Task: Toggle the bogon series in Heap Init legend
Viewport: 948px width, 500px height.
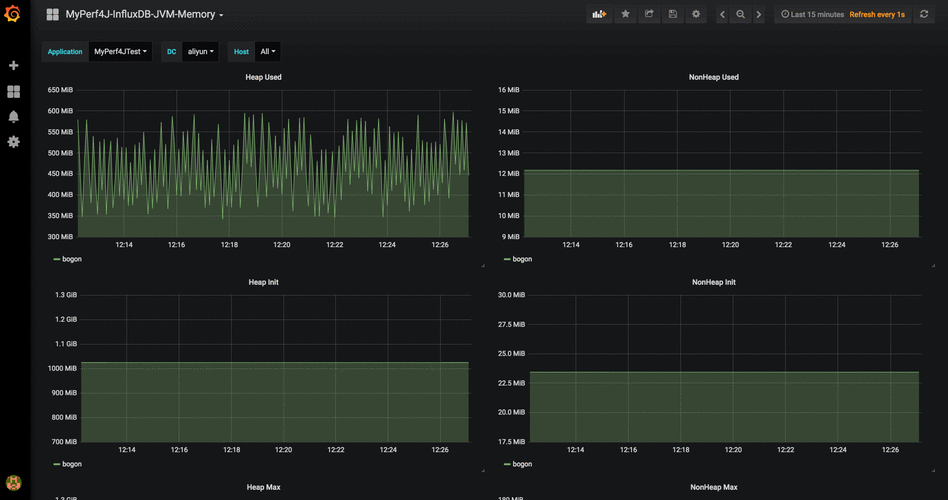Action: pos(71,464)
